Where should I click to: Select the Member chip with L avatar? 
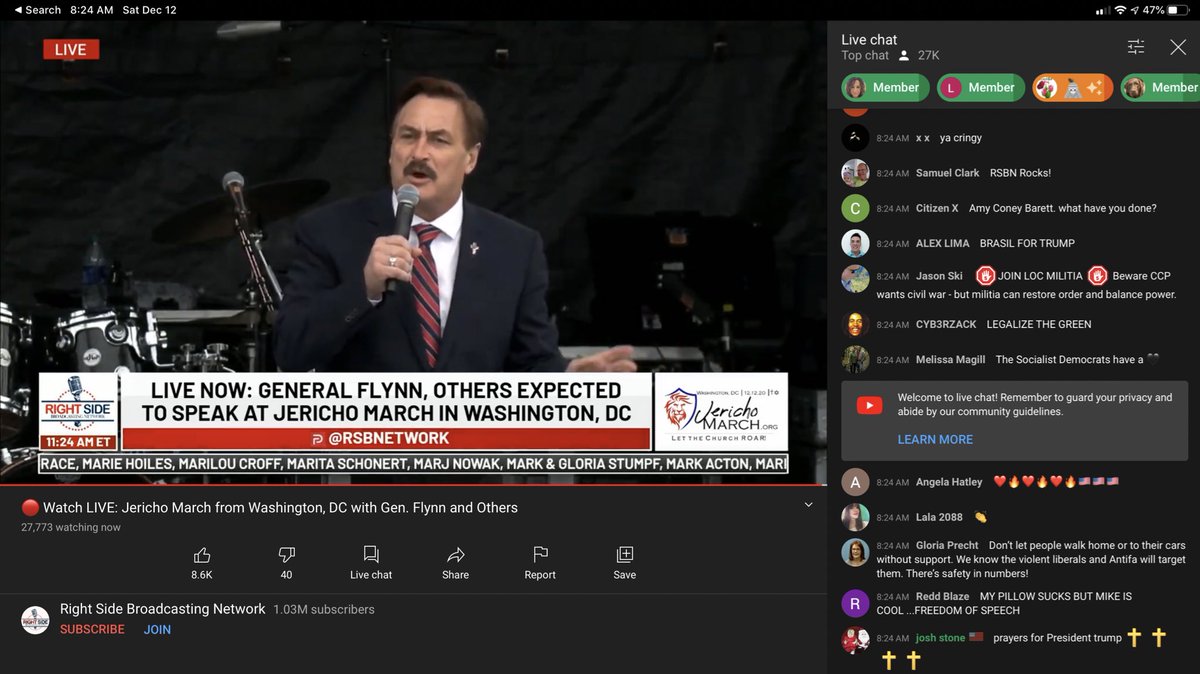[x=980, y=88]
